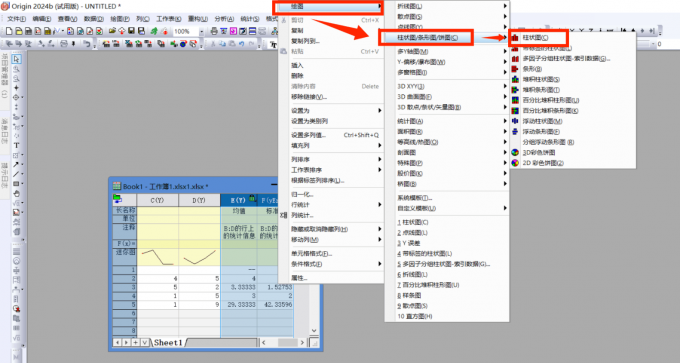Open the 统计(S) menu
This screenshot has width=680, height=363.
point(250,19)
